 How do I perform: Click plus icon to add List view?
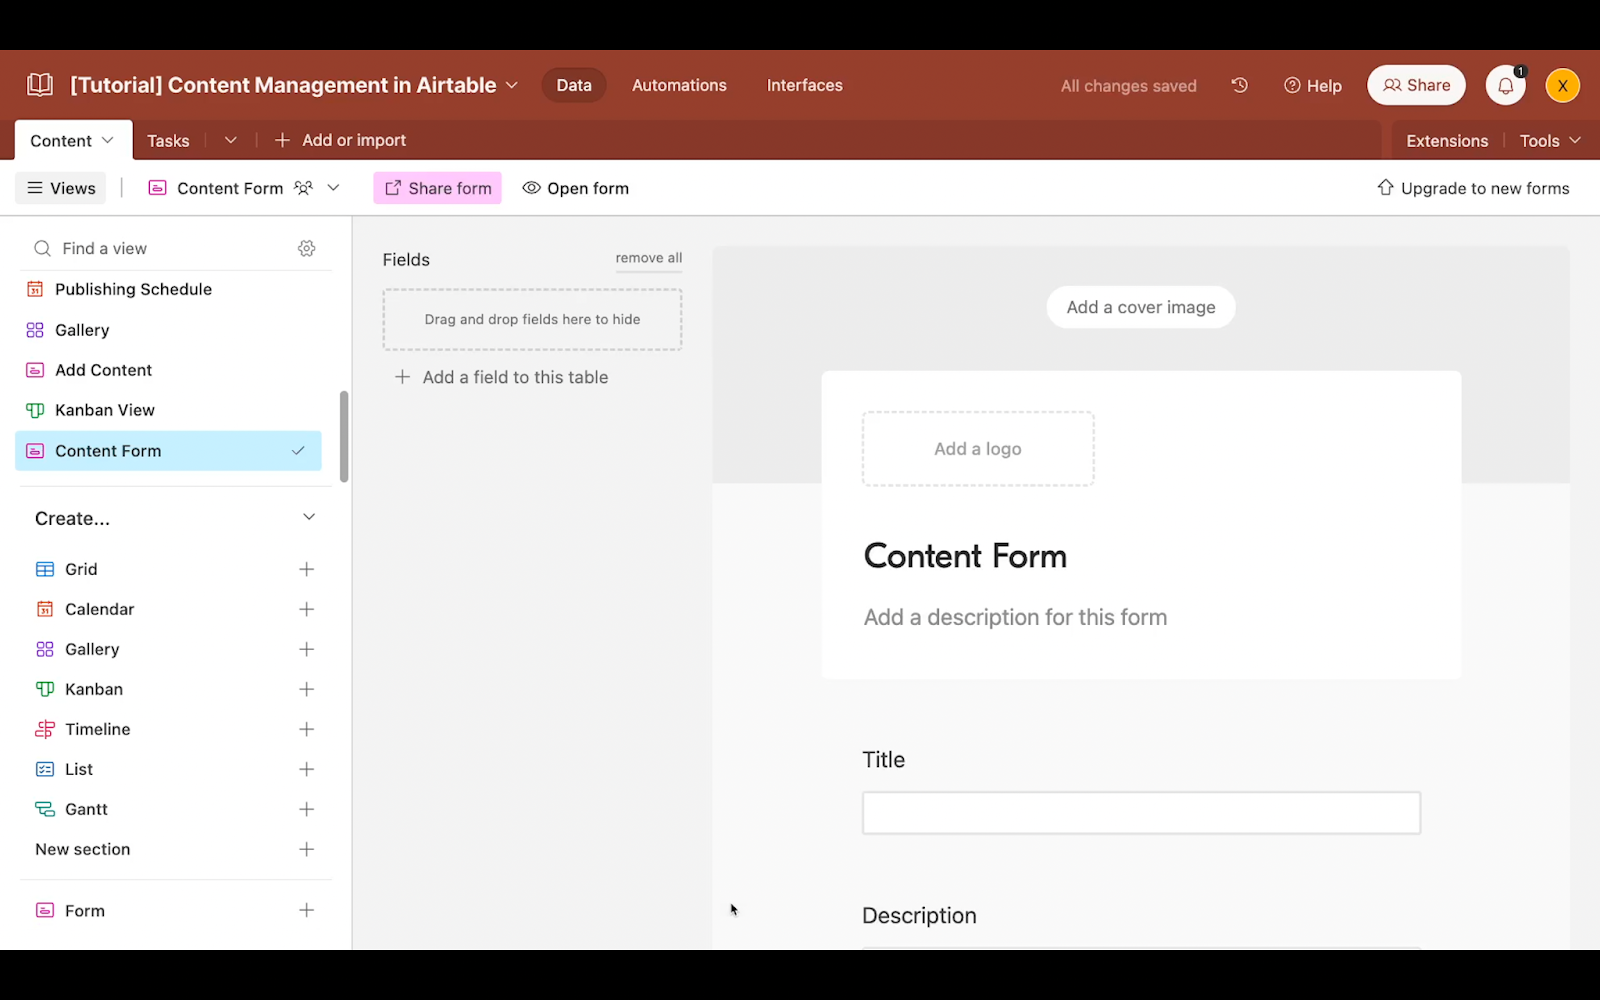[x=307, y=769]
